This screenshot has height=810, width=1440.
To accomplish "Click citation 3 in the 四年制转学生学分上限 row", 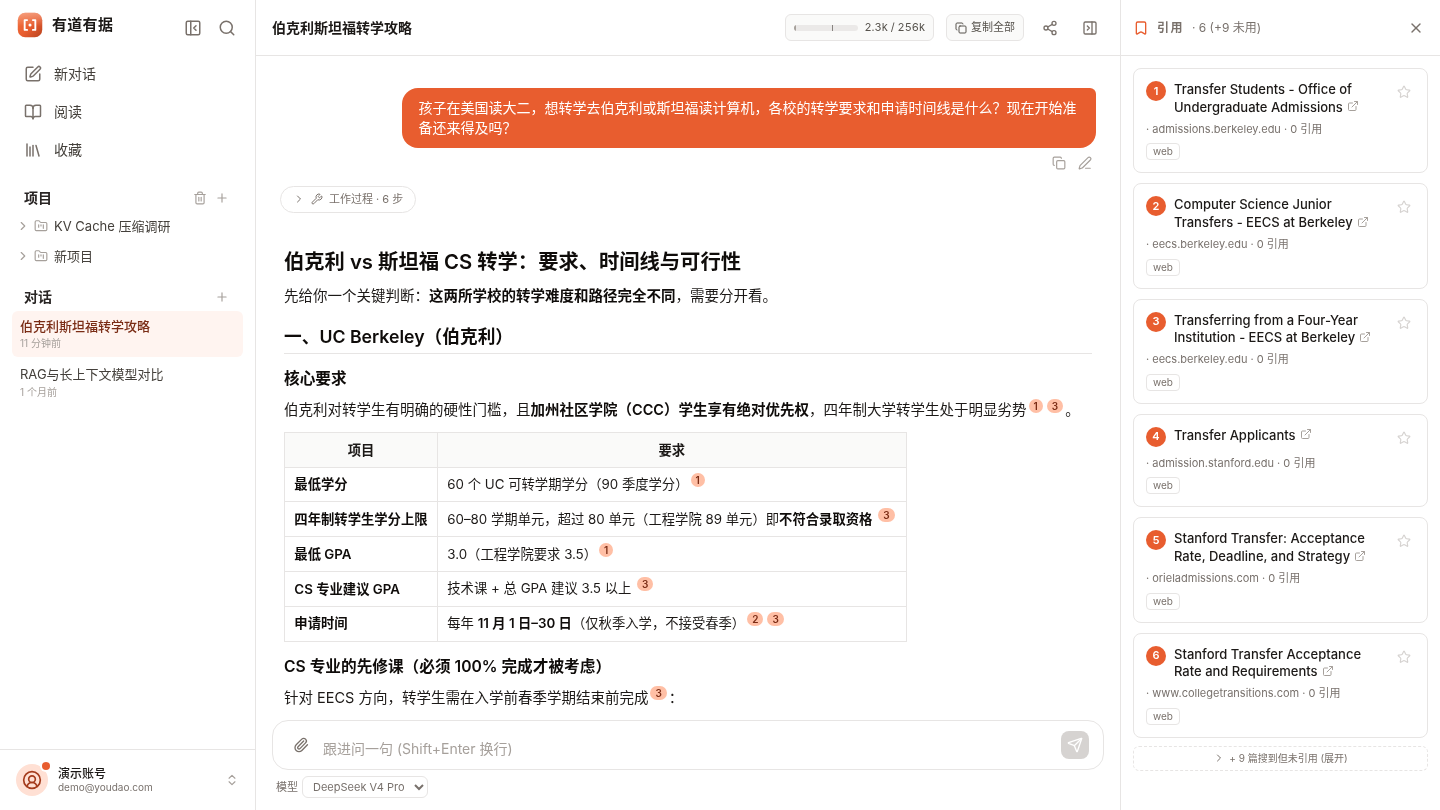I will [886, 515].
